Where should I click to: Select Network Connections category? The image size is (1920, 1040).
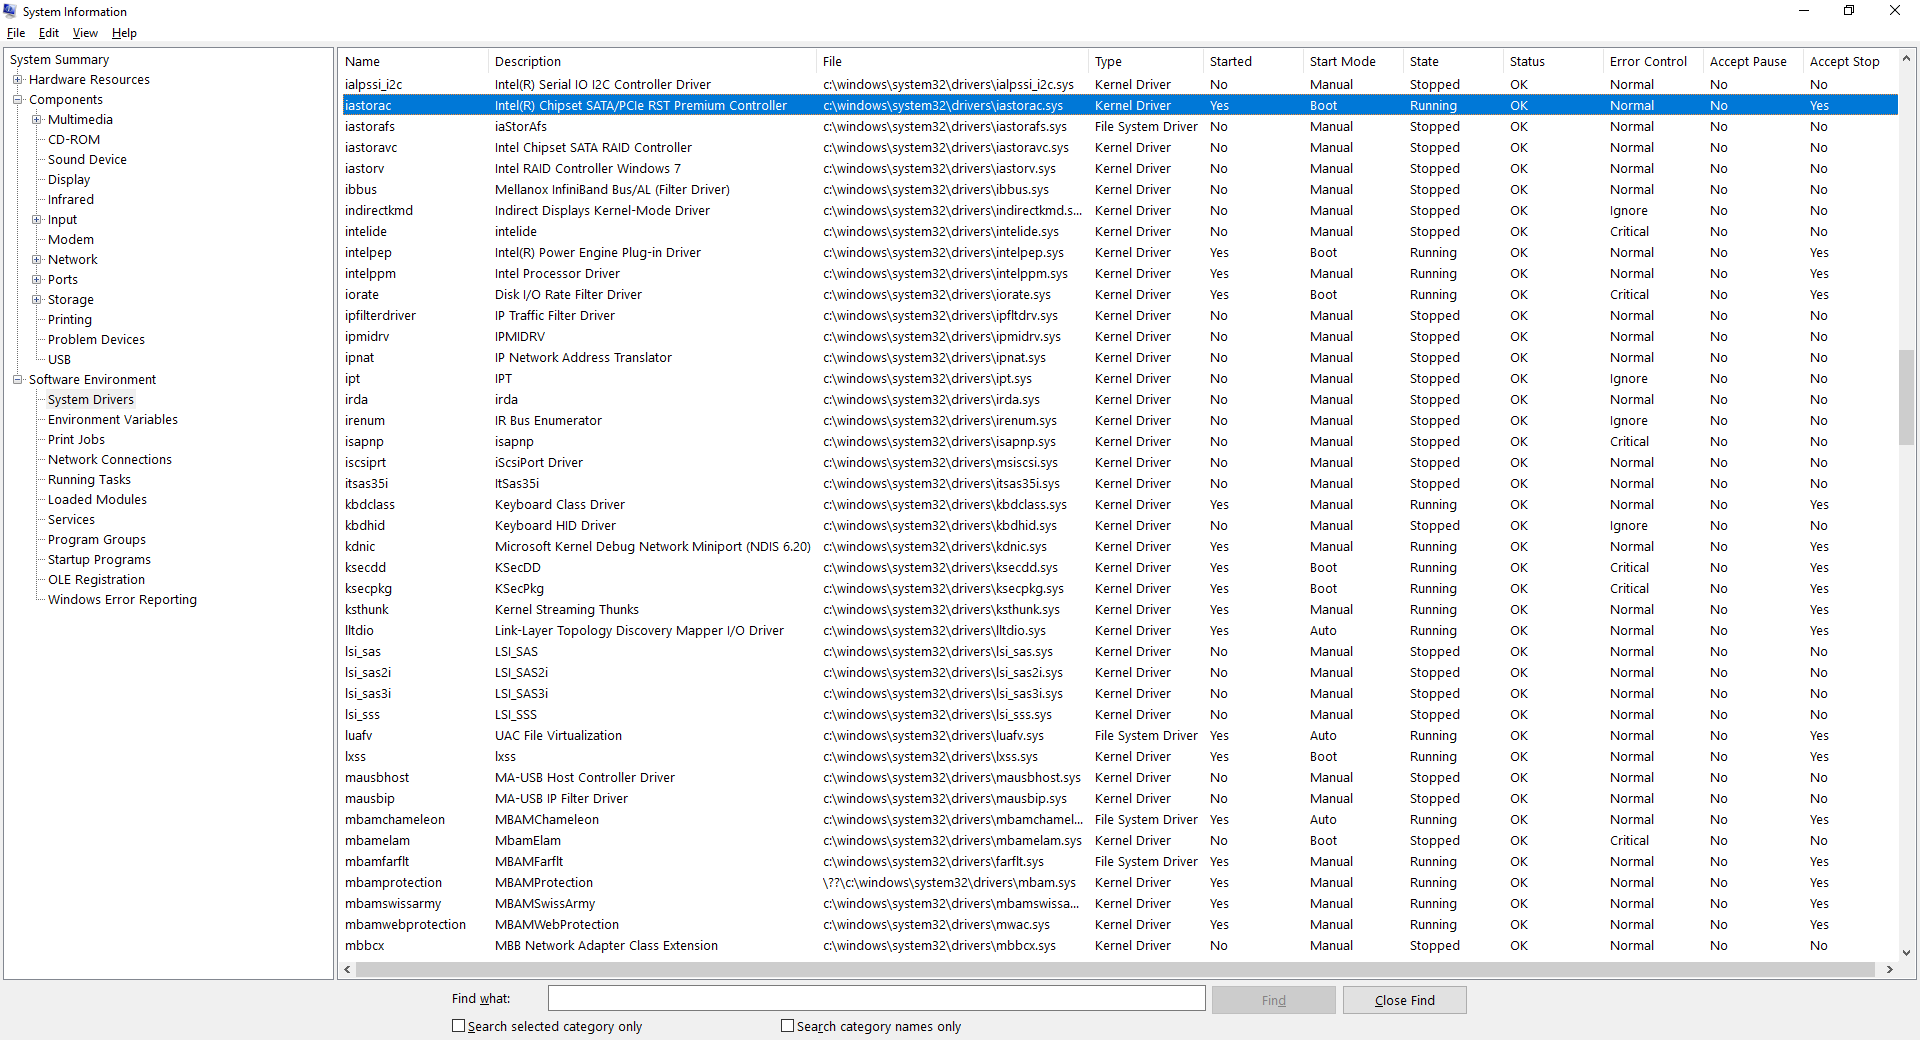tap(110, 460)
